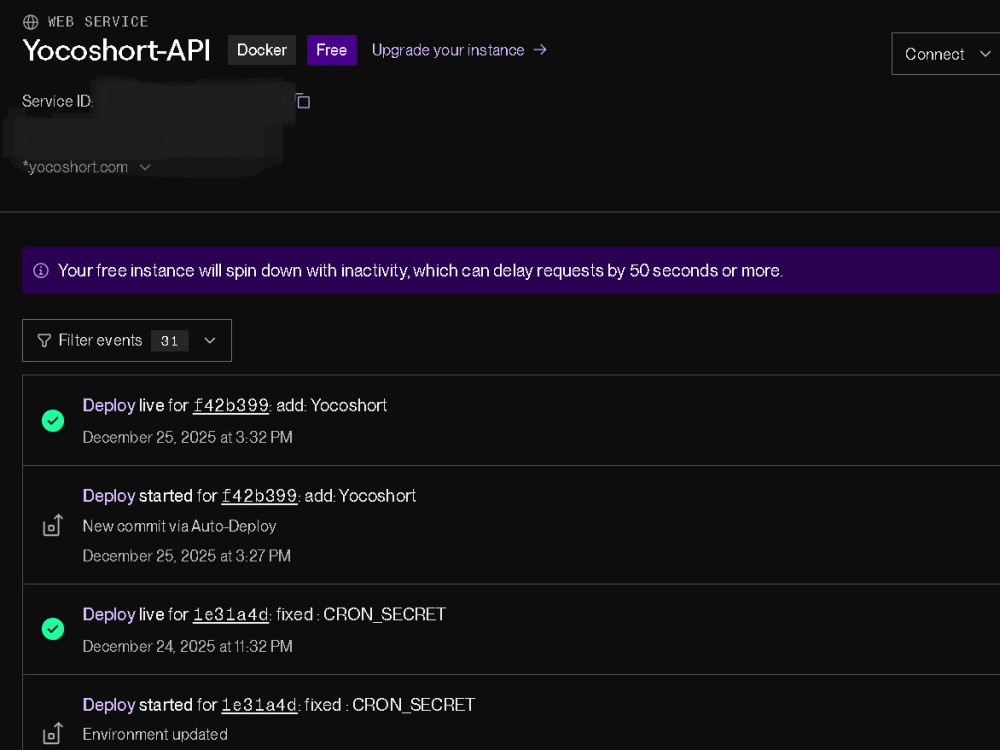Copy the Service ID with the copy icon
Image resolution: width=1000 pixels, height=750 pixels.
pyautogui.click(x=303, y=101)
